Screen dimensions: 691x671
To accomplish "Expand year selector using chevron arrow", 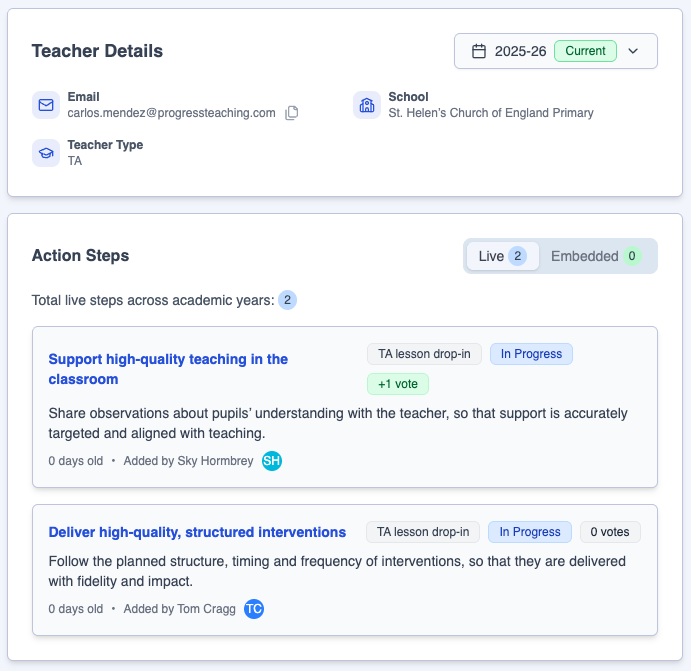I will tap(633, 51).
